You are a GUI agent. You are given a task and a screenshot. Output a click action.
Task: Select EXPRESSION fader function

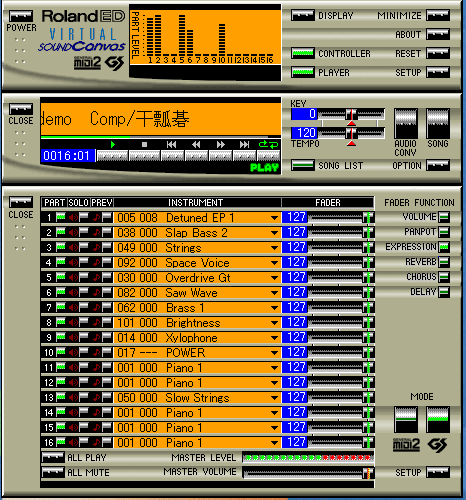click(x=444, y=247)
